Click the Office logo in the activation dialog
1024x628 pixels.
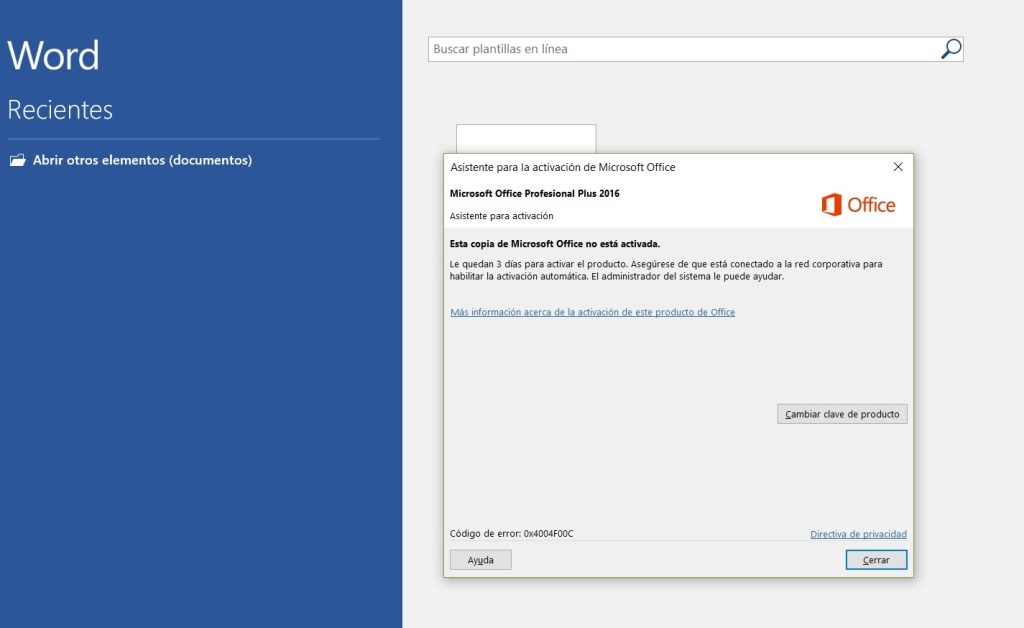(858, 205)
